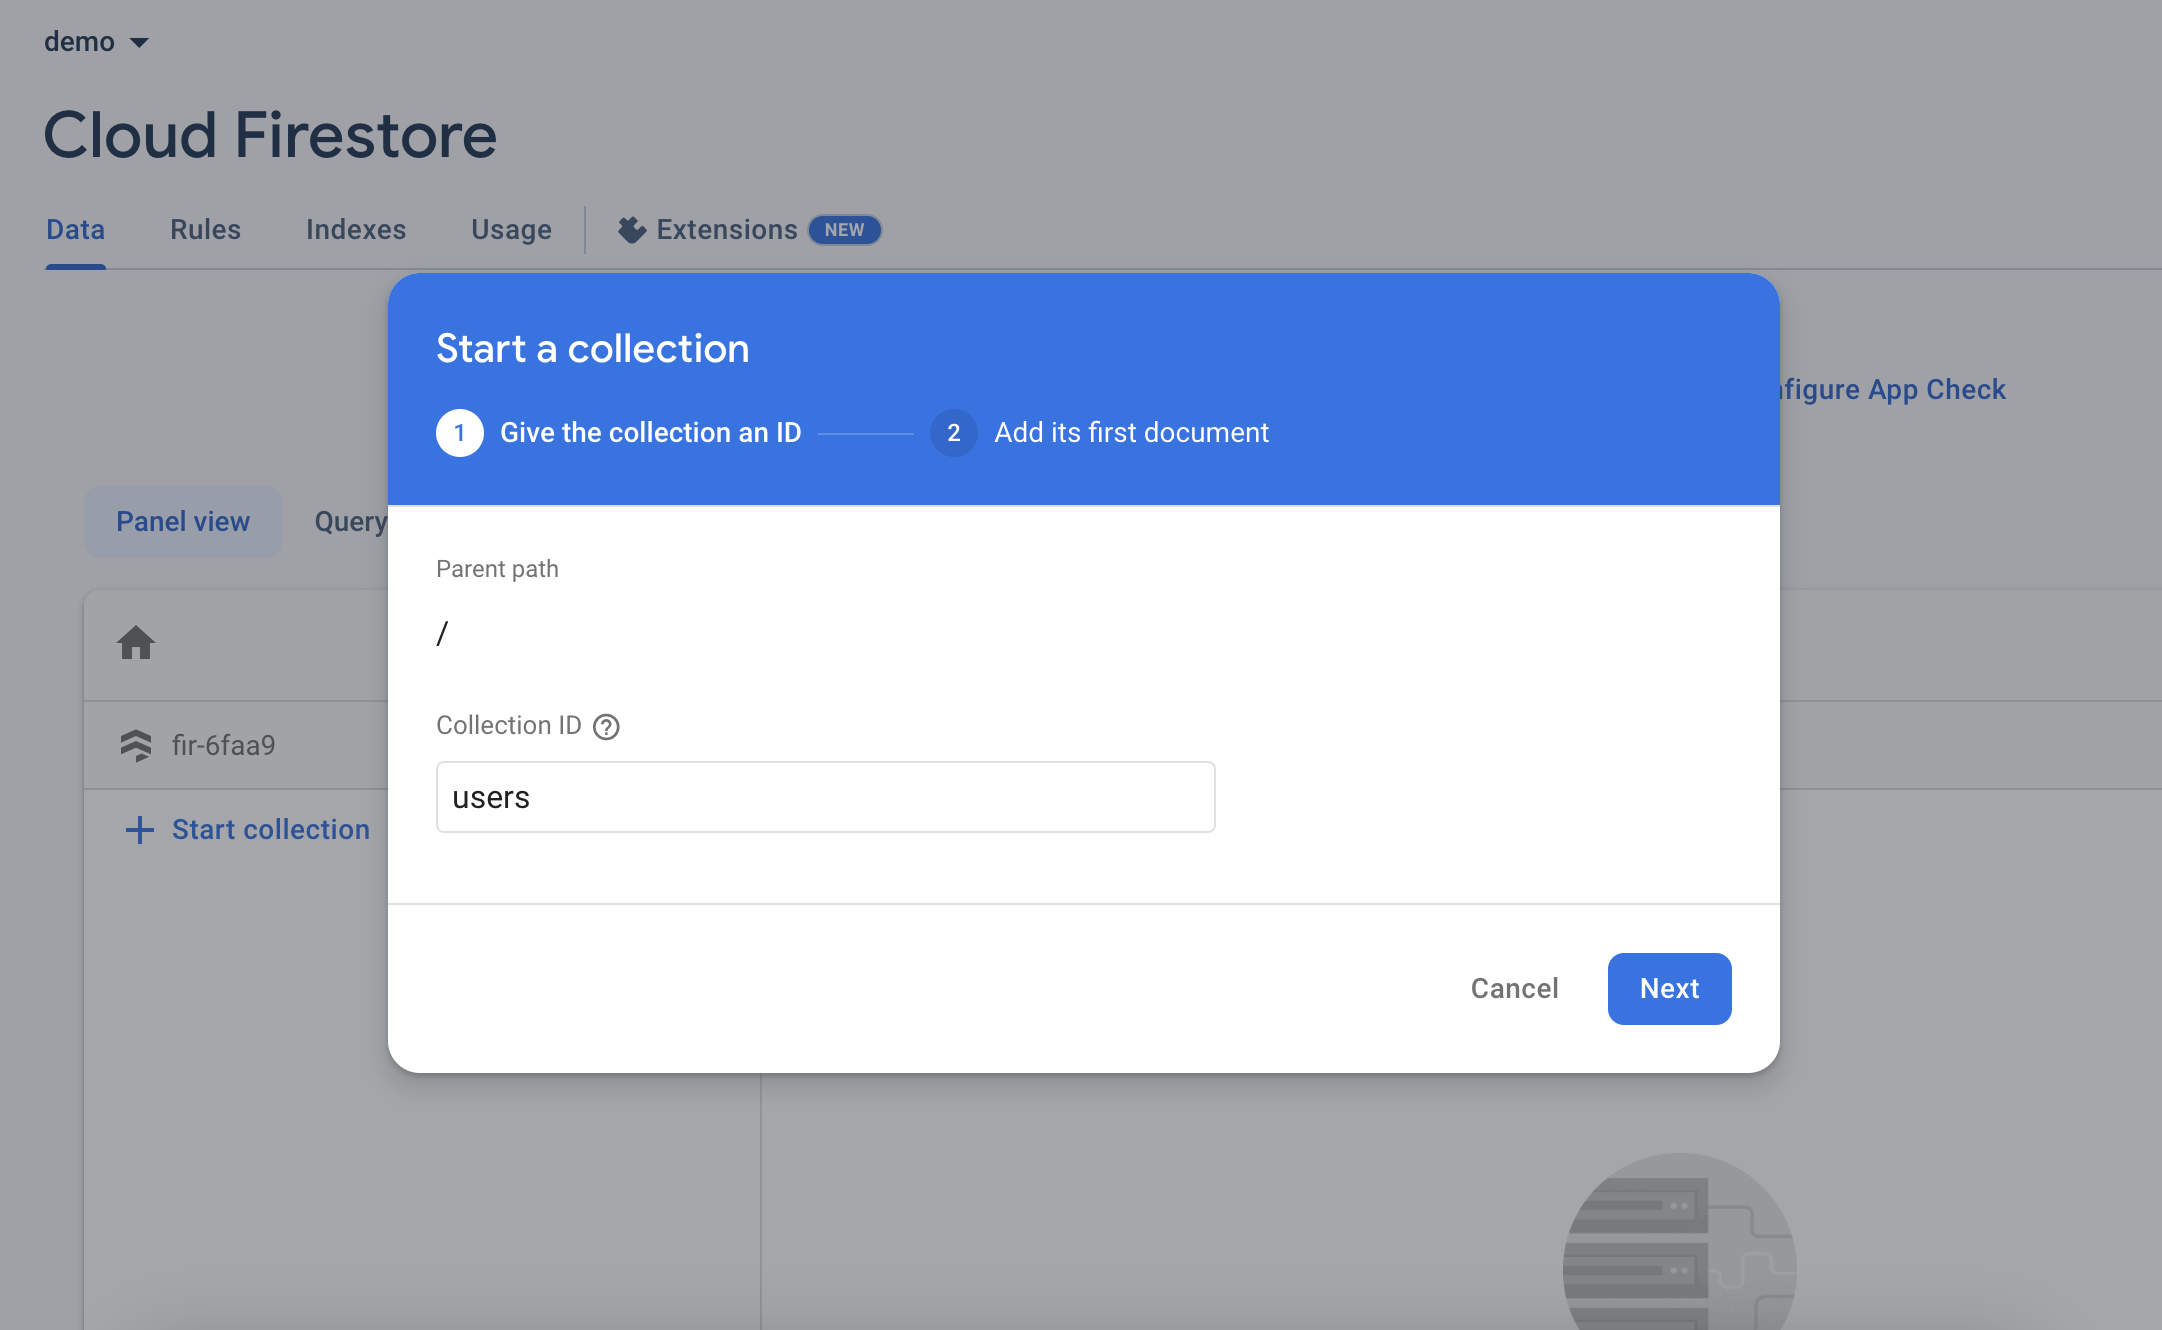Viewport: 2162px width, 1330px height.
Task: Select the fir-6faa9 database entry
Action: coord(223,745)
